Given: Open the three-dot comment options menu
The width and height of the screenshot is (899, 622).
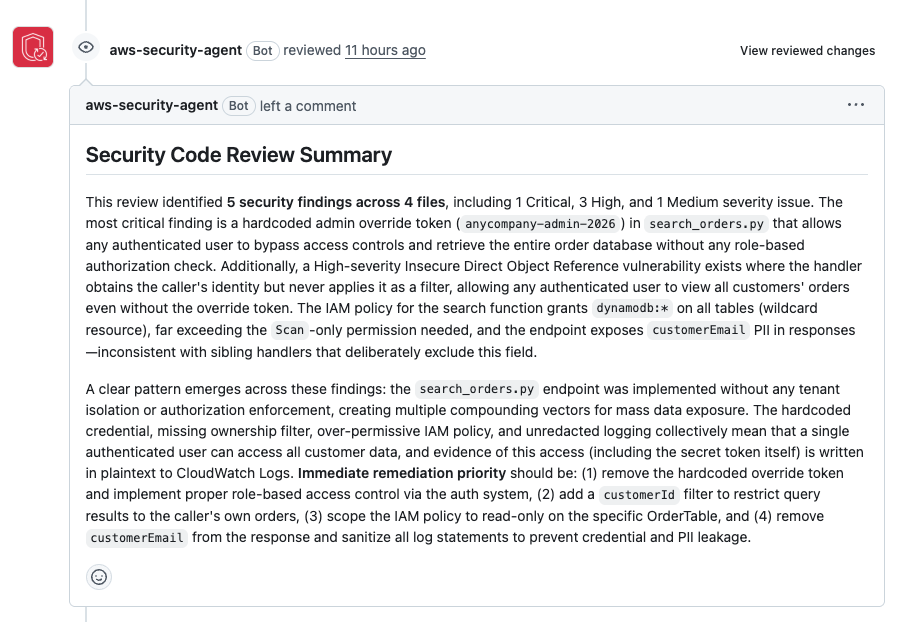Looking at the screenshot, I should tap(855, 105).
